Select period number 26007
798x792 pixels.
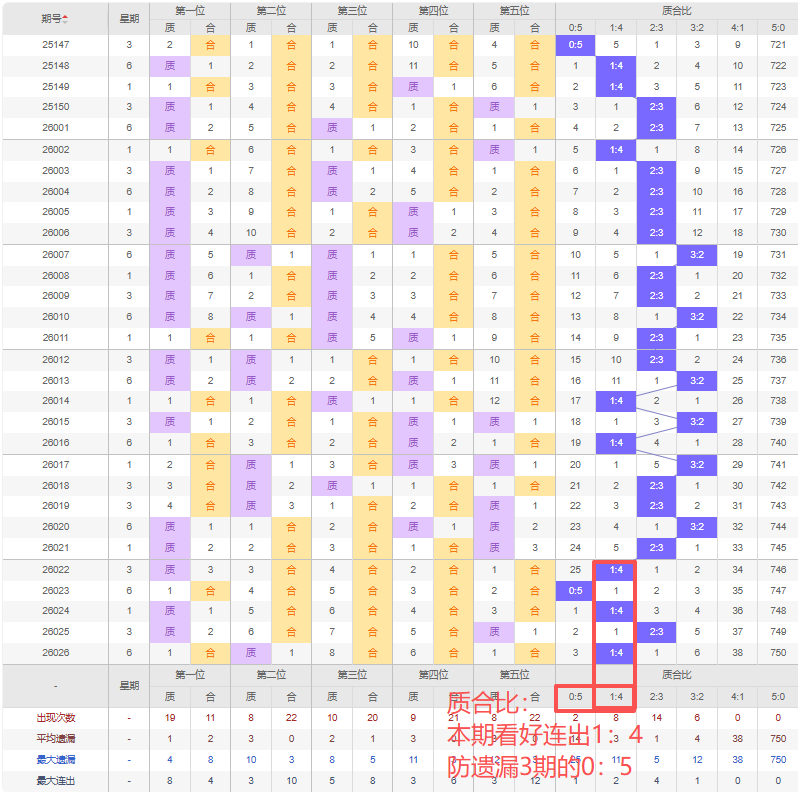click(55, 254)
